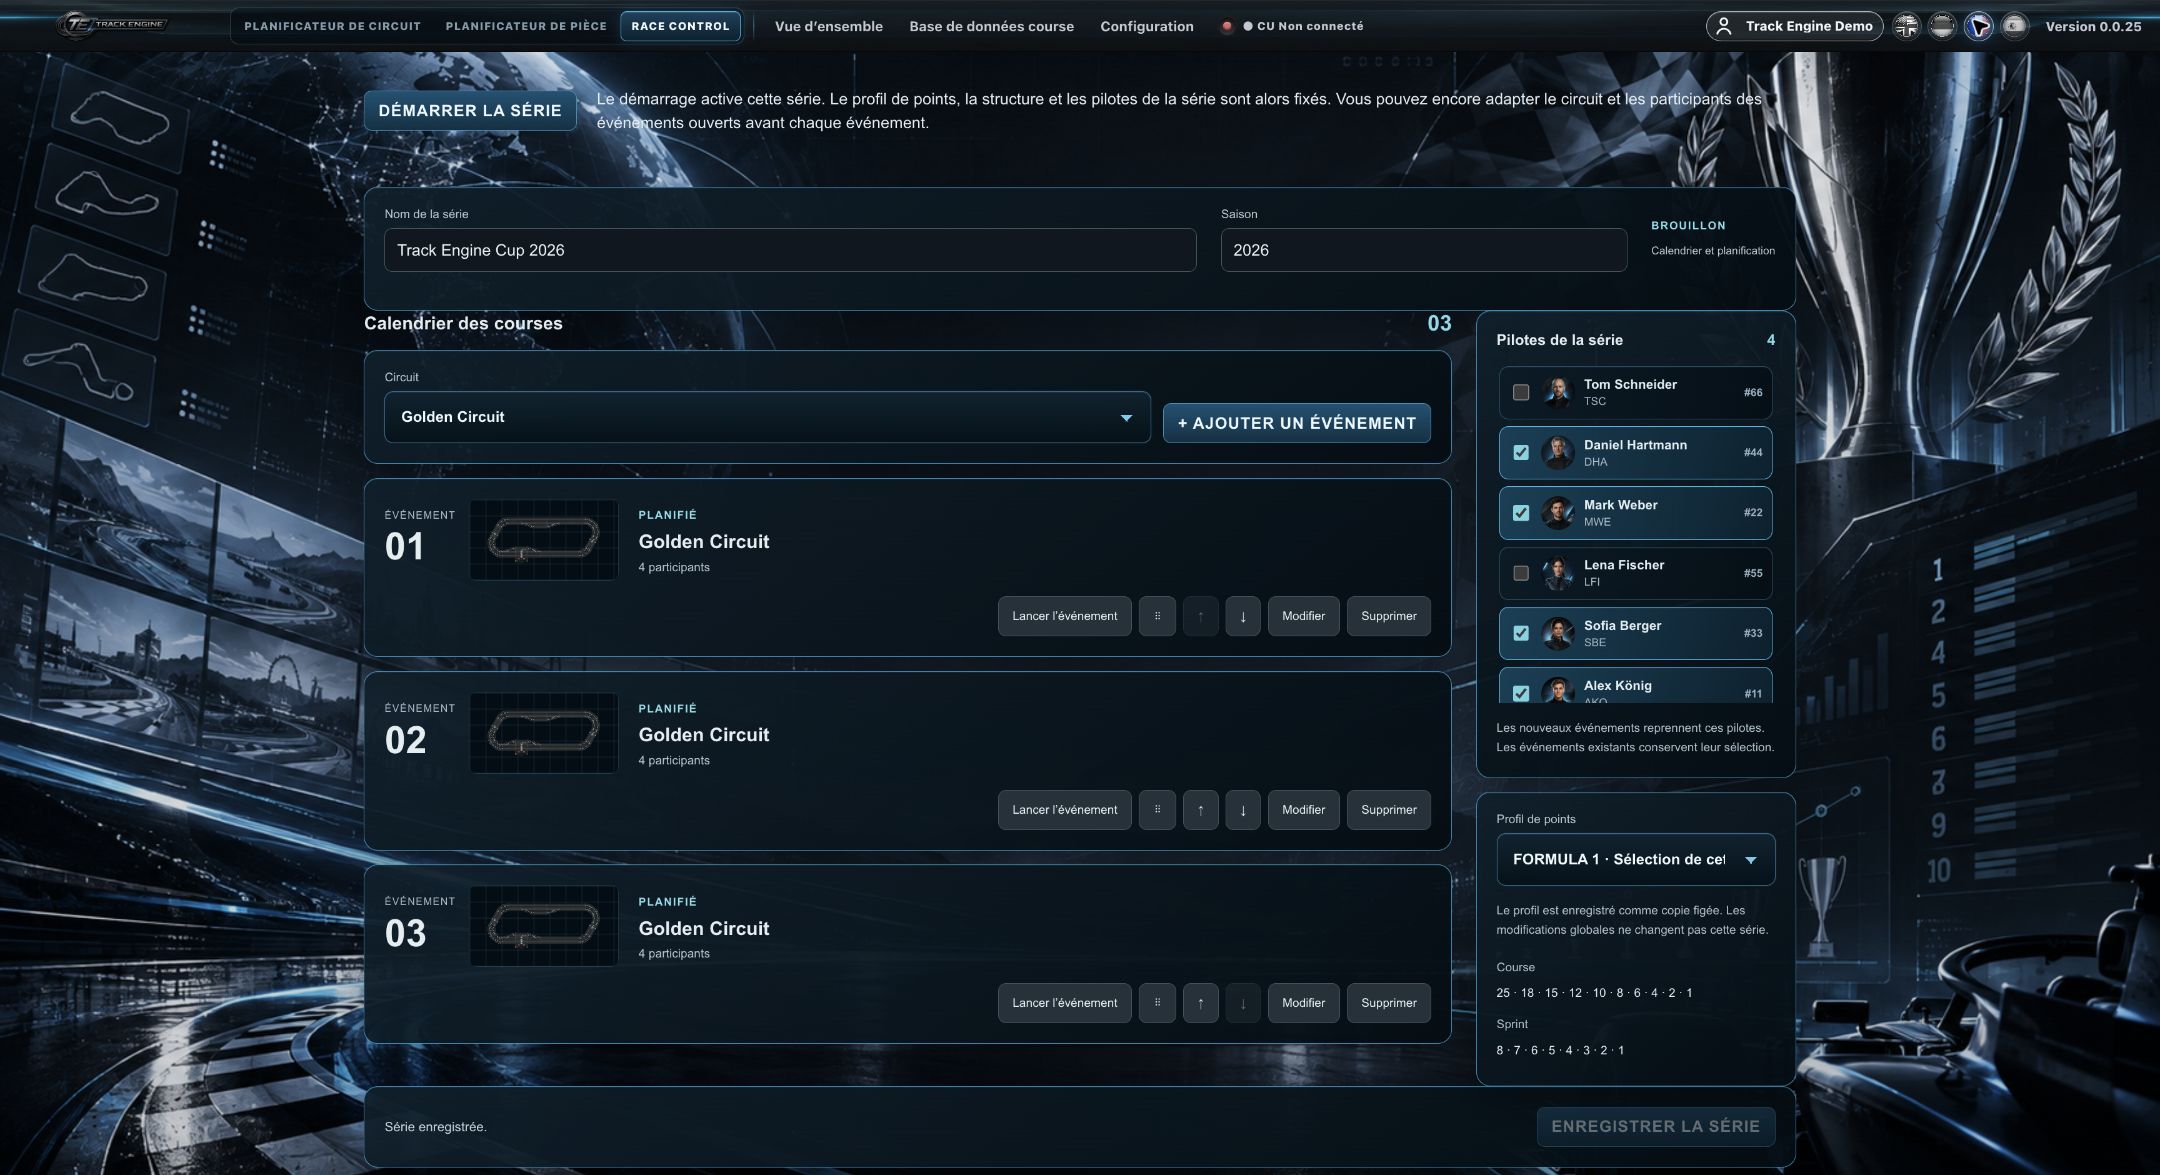Click the Nom de la série field
2160x1175 pixels.
[x=790, y=250]
